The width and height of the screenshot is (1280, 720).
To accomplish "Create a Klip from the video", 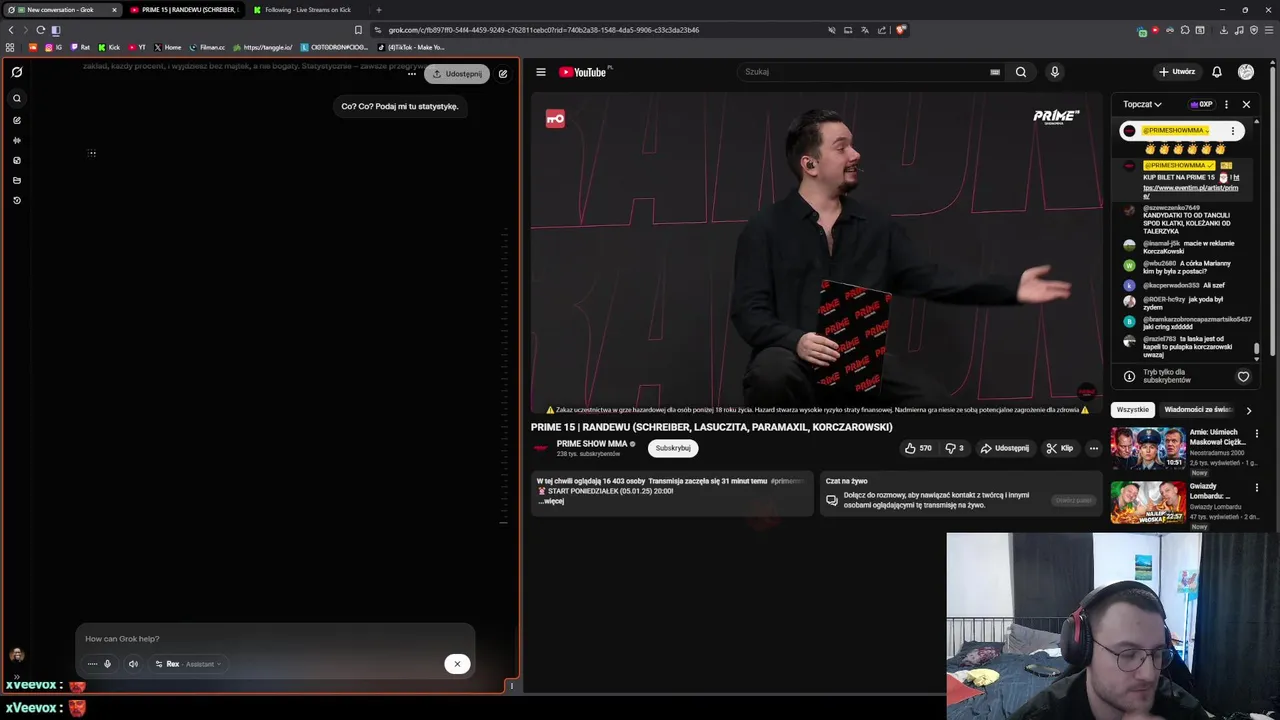I will tap(1060, 448).
